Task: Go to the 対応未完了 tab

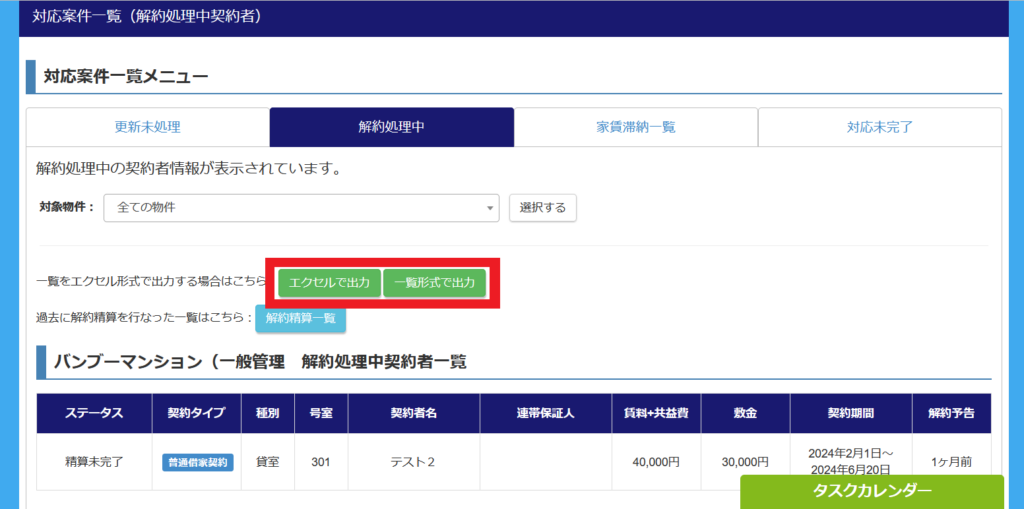Action: click(x=879, y=127)
